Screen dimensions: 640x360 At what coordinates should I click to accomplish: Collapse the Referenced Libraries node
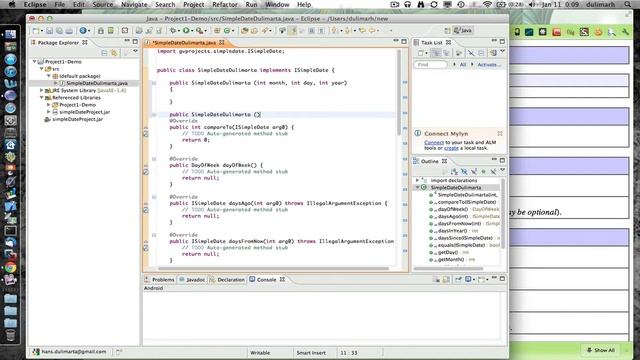(x=42, y=98)
